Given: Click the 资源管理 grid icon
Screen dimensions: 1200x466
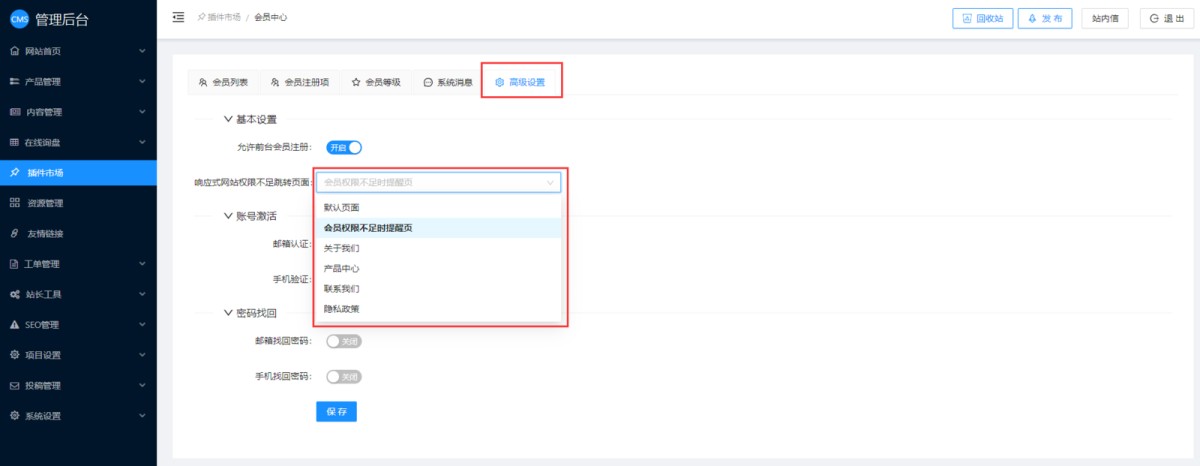Looking at the screenshot, I should click(x=14, y=203).
